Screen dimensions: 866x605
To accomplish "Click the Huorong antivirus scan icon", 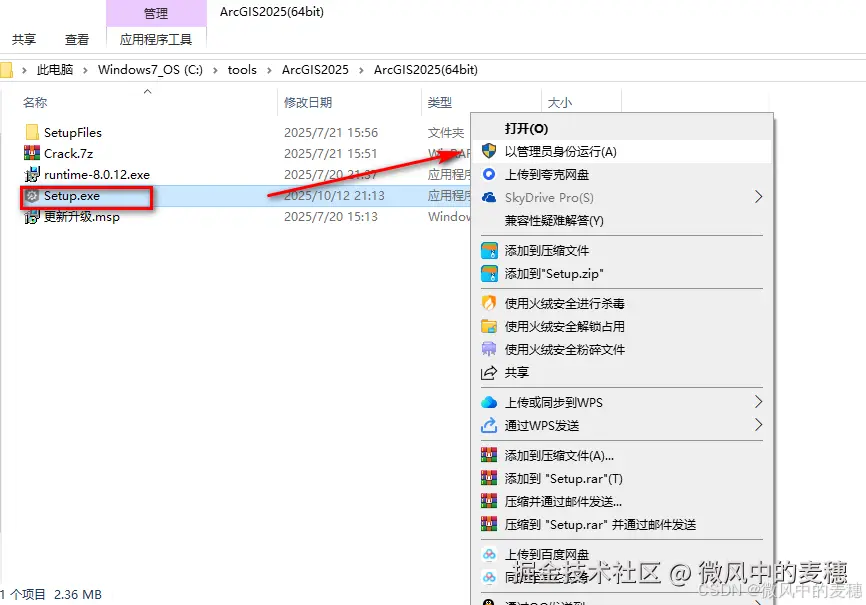I will pos(489,303).
